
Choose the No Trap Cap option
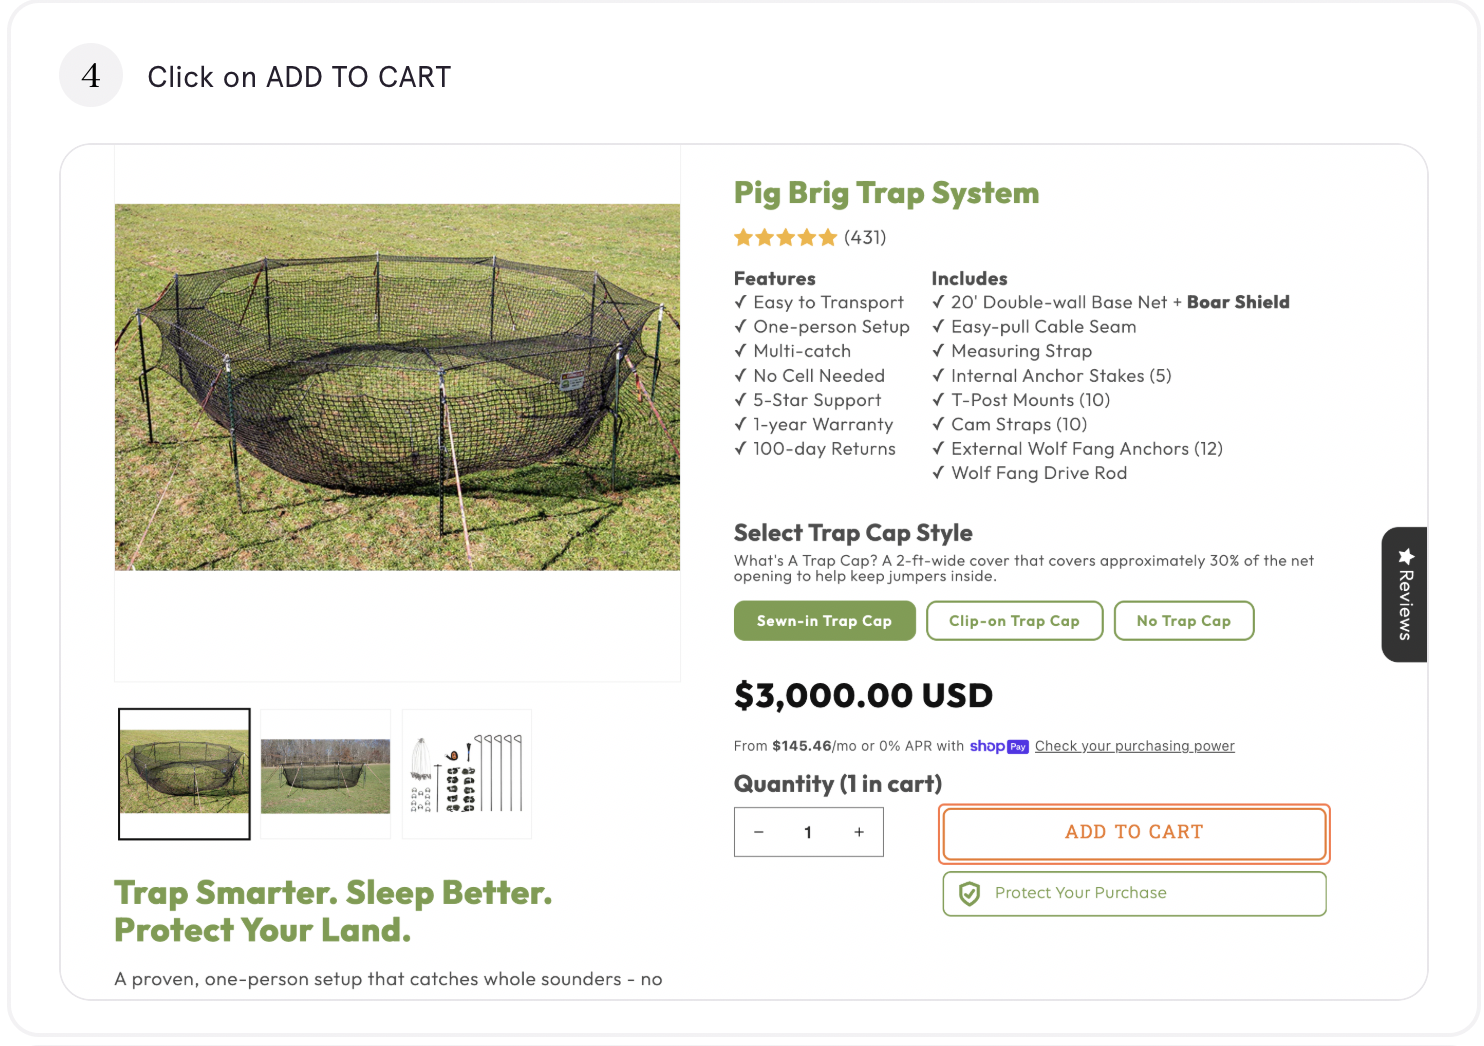[1183, 621]
